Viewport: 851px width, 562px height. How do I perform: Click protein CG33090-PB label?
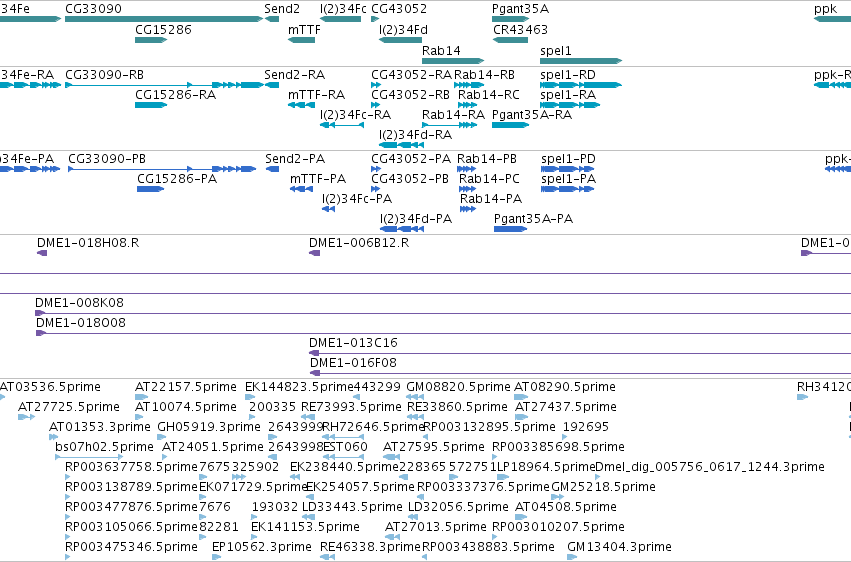point(107,158)
